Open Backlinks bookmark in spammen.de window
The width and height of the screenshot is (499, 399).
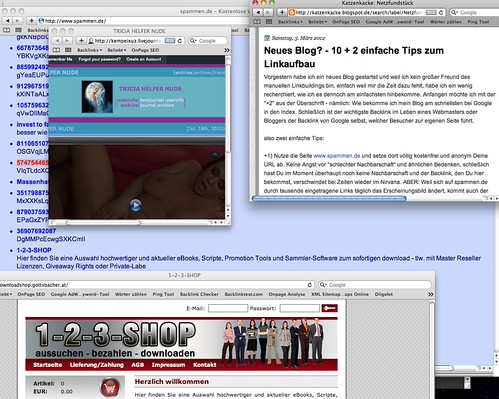pyautogui.click(x=38, y=30)
